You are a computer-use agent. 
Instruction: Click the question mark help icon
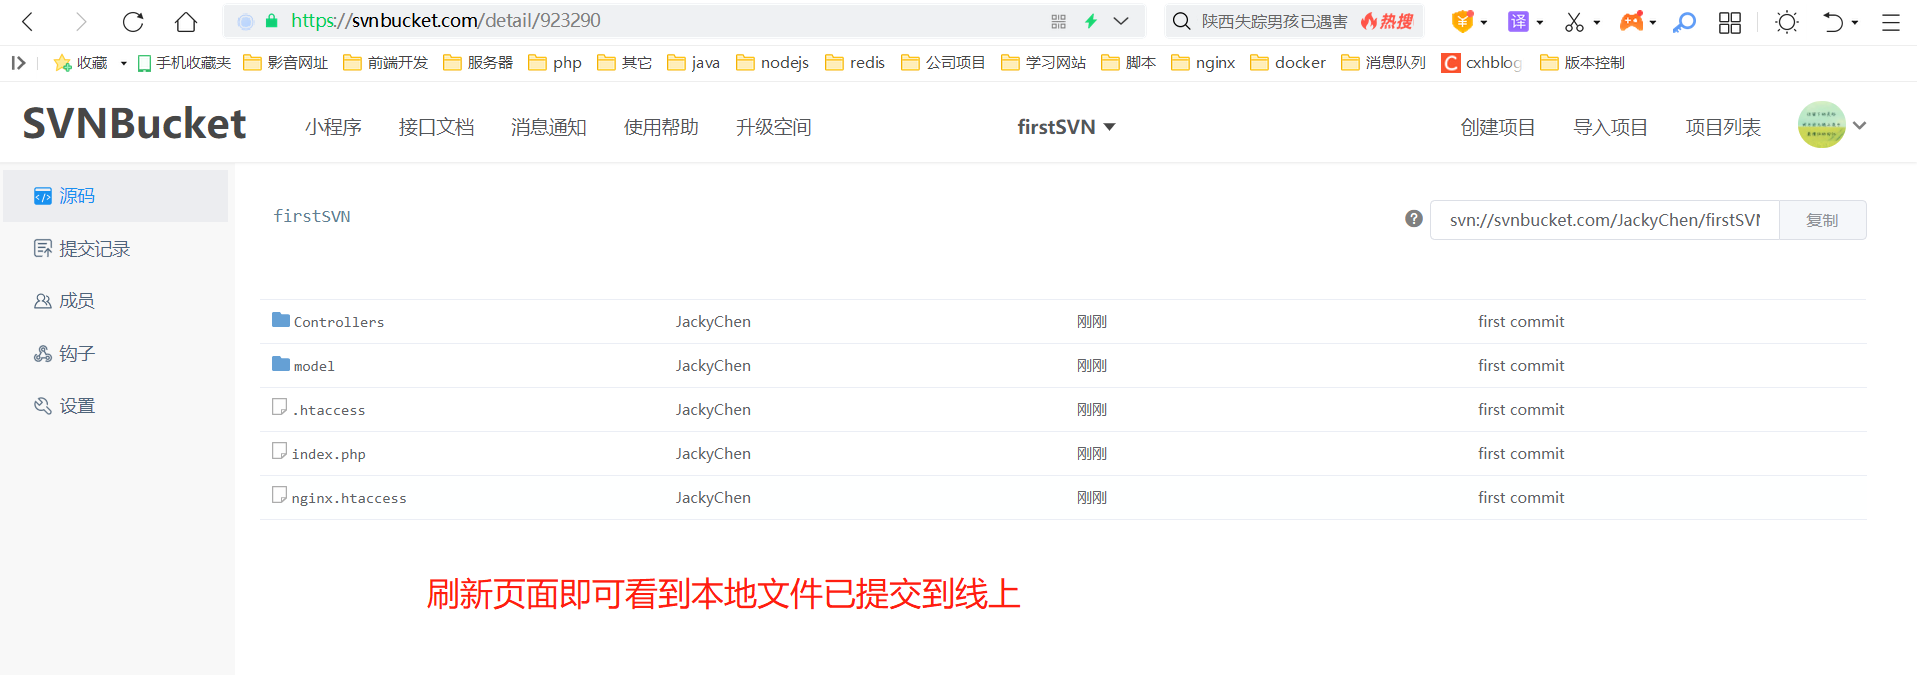(1413, 219)
